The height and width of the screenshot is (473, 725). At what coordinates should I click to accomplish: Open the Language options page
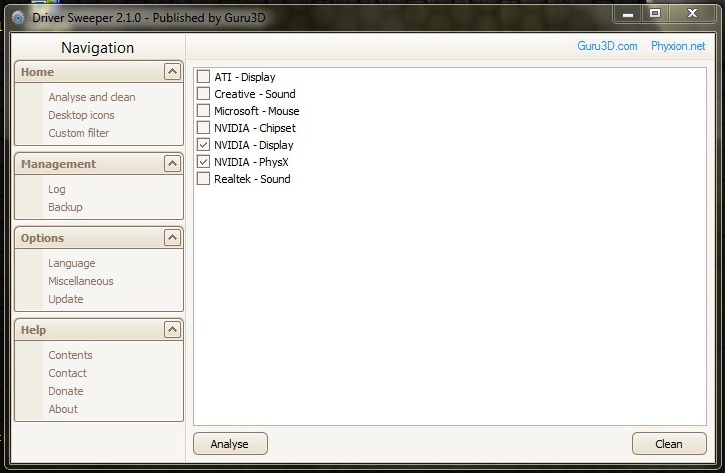click(72, 263)
